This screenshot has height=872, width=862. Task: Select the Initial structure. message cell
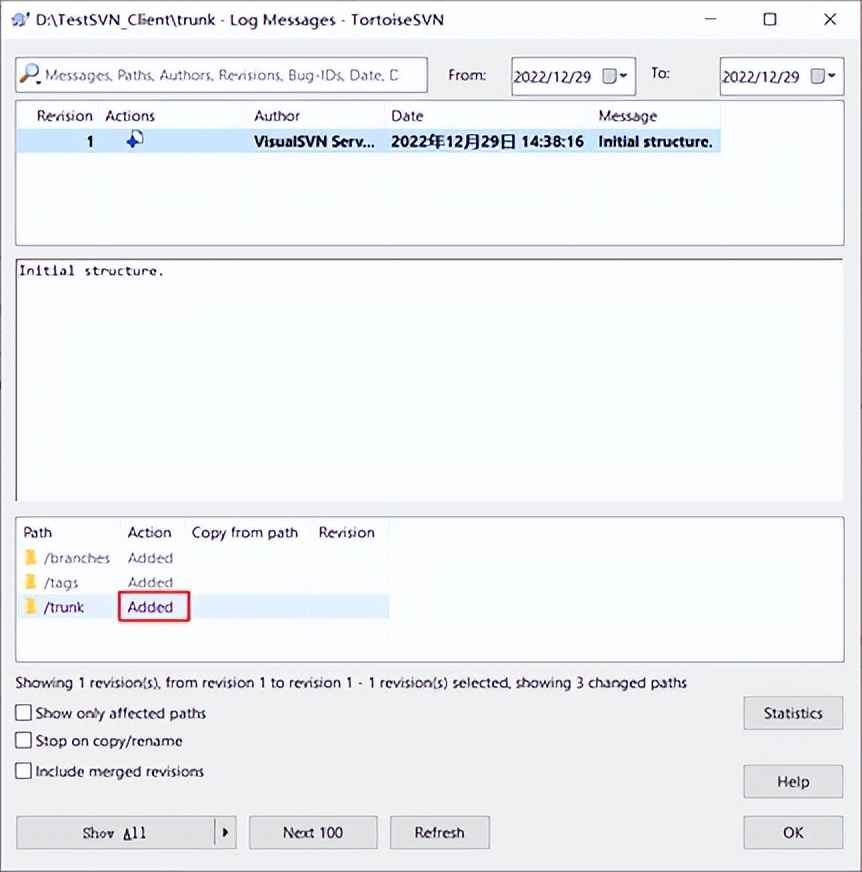pyautogui.click(x=655, y=142)
